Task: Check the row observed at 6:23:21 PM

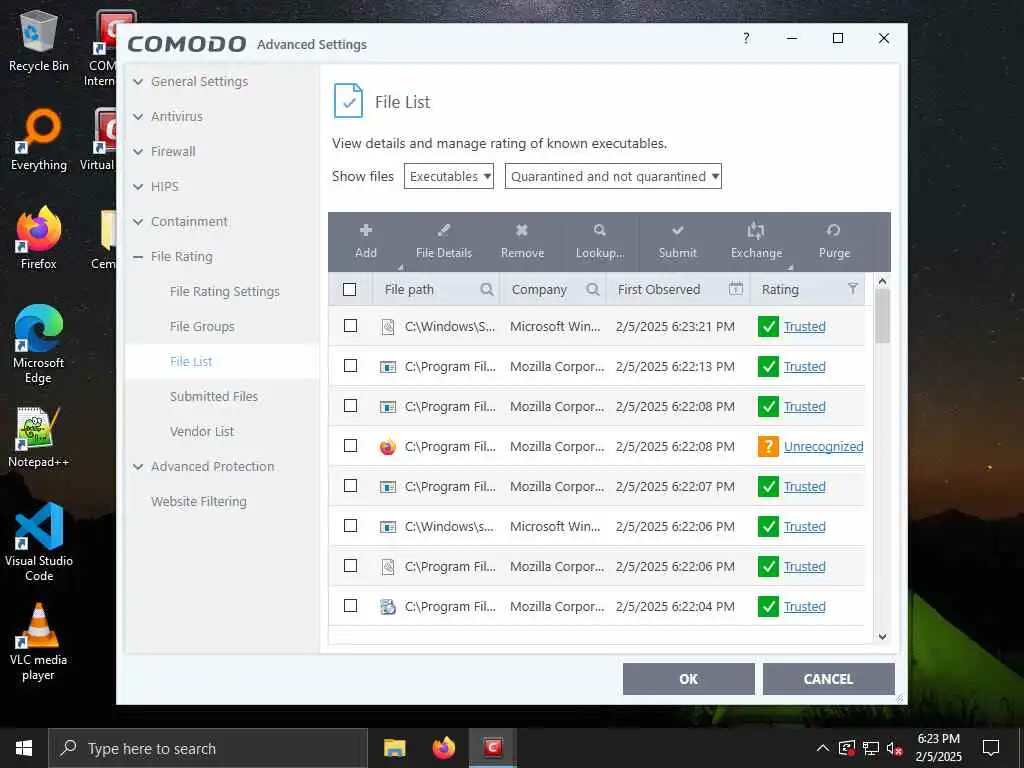Action: [351, 325]
